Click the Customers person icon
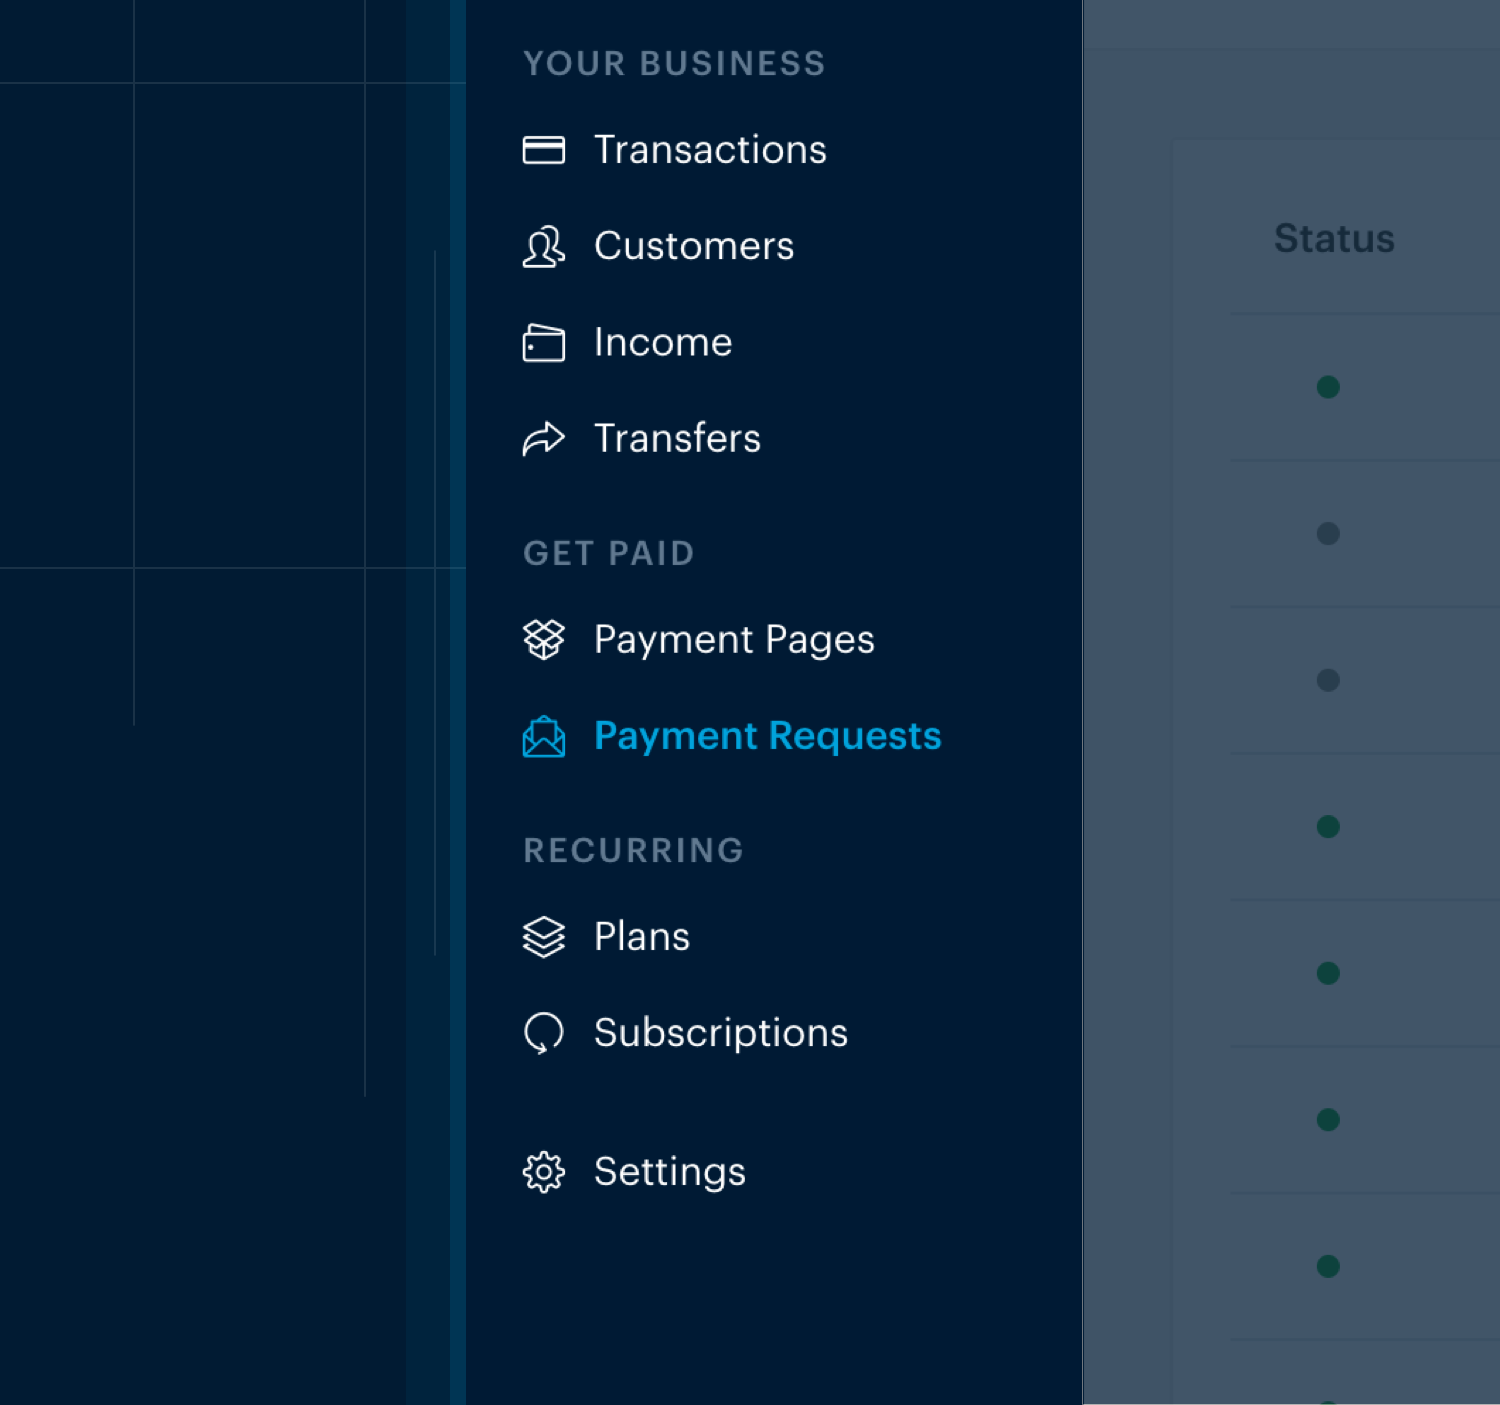 click(541, 247)
